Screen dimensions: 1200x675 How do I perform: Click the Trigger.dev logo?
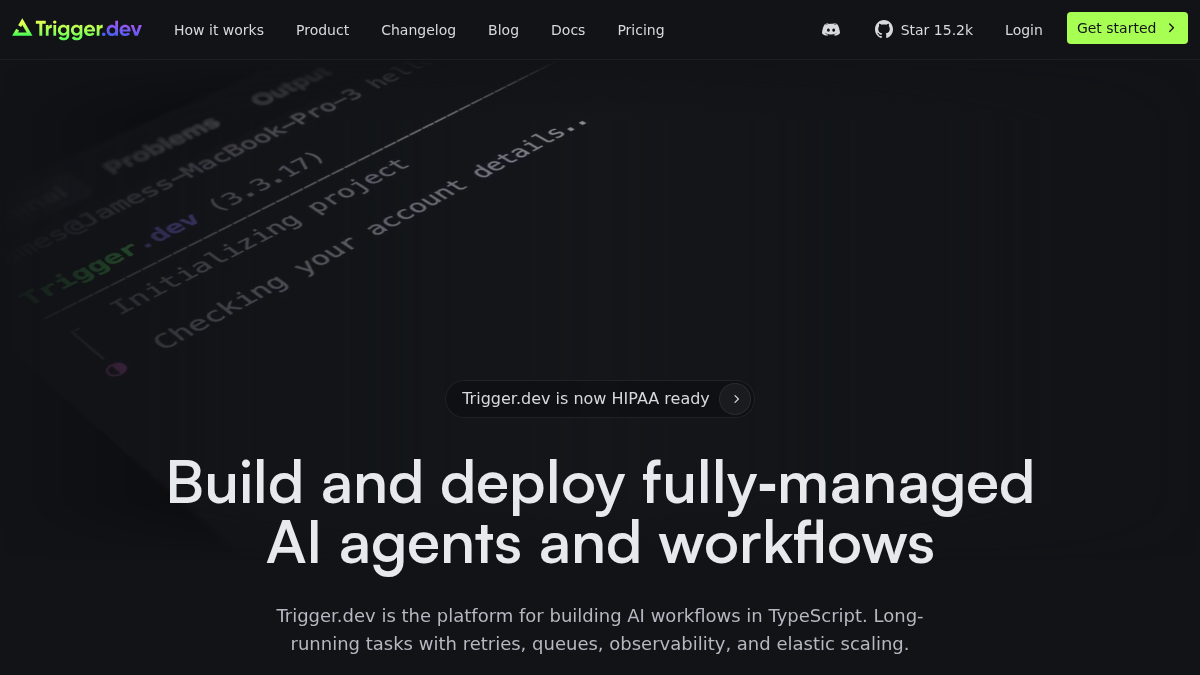pos(77,29)
